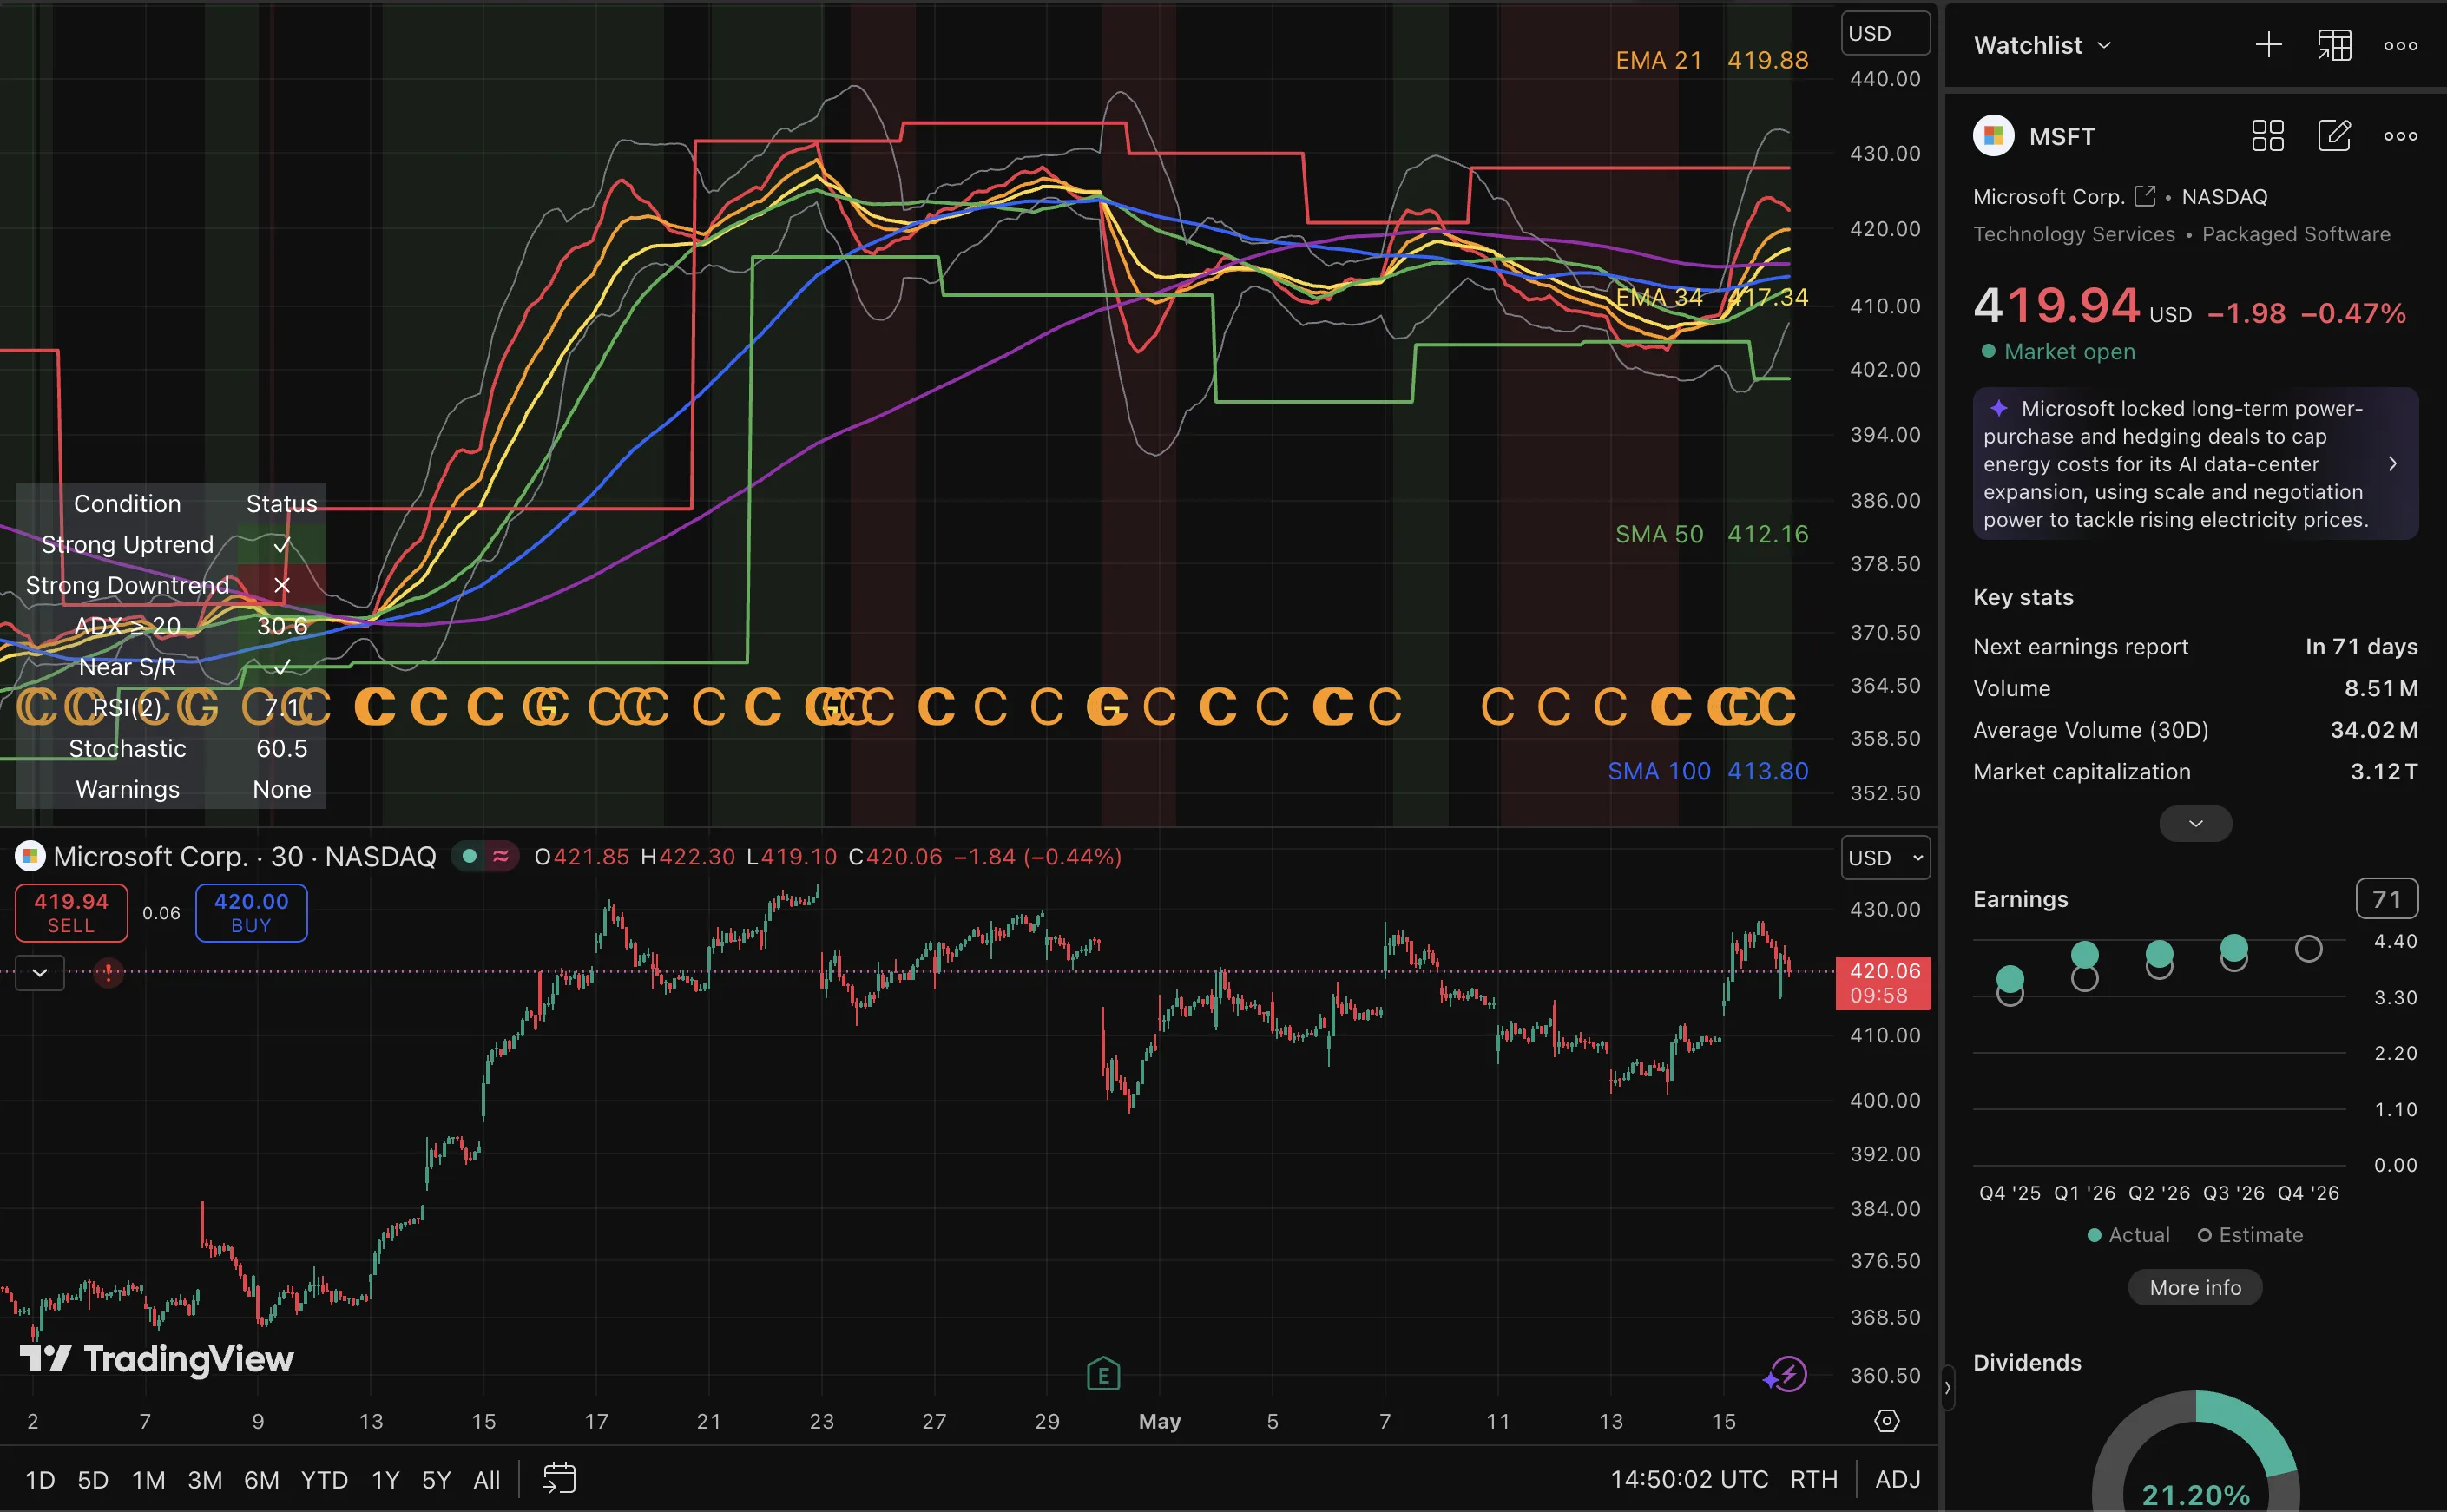Expand the news summary arrow
This screenshot has height=1512, width=2447.
click(x=2392, y=463)
